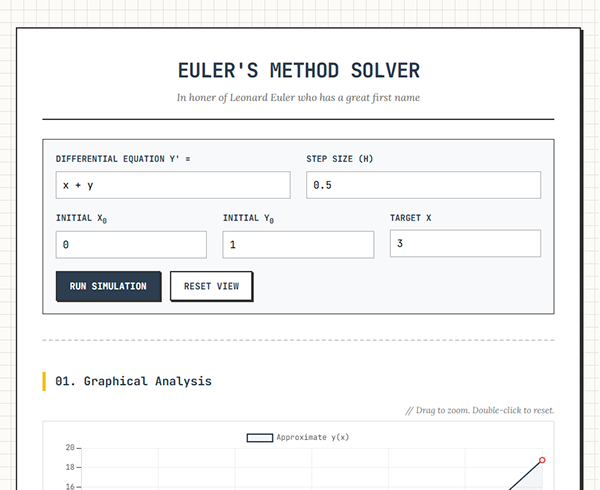
Task: Click the y-axis tick label 20
Action: [x=70, y=447]
